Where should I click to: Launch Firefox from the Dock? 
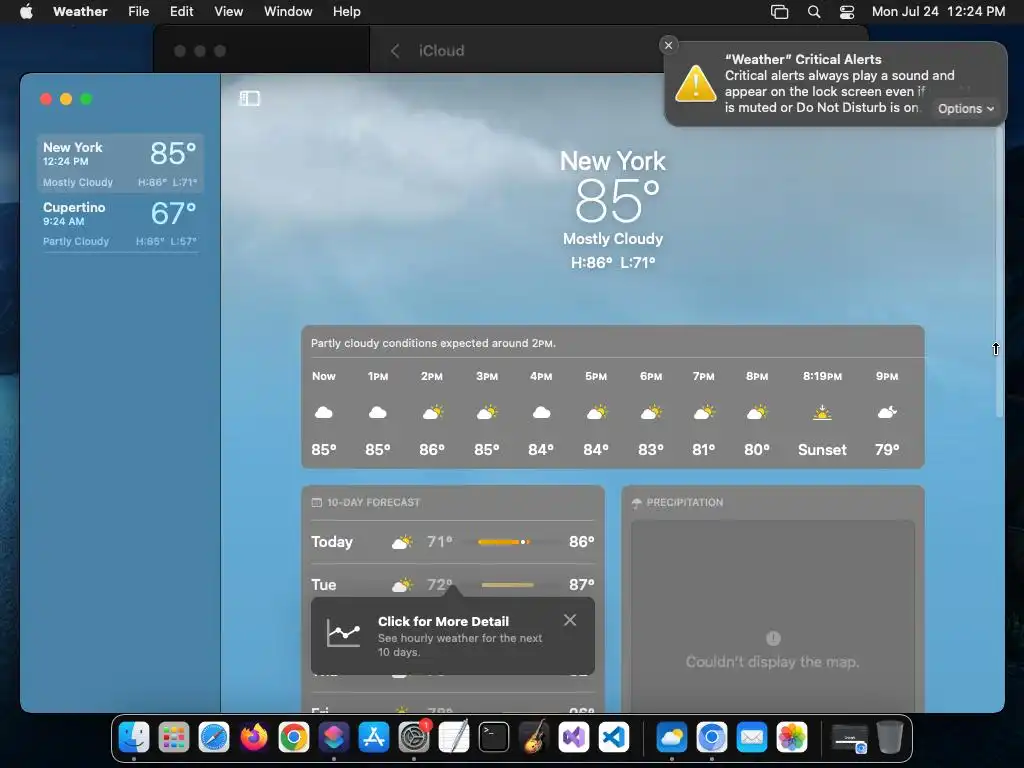pos(253,737)
